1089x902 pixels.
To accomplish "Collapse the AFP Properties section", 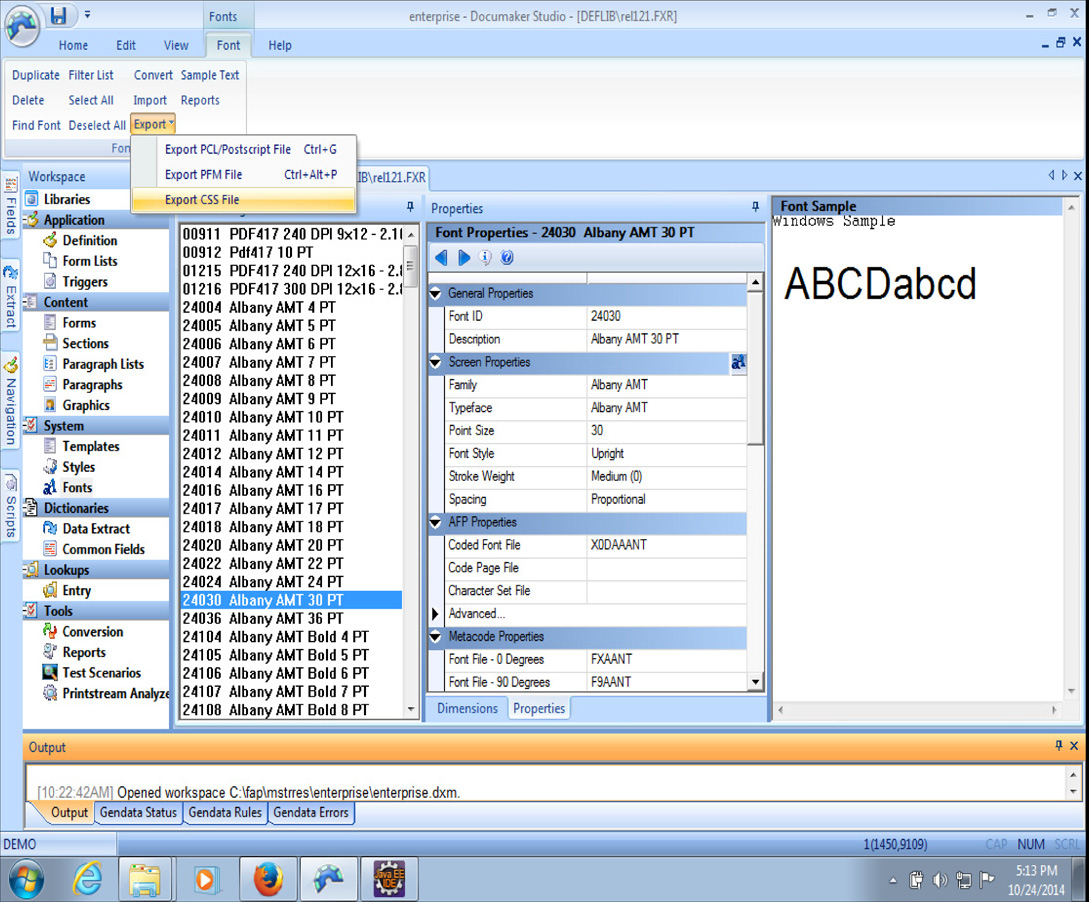I will (x=435, y=522).
